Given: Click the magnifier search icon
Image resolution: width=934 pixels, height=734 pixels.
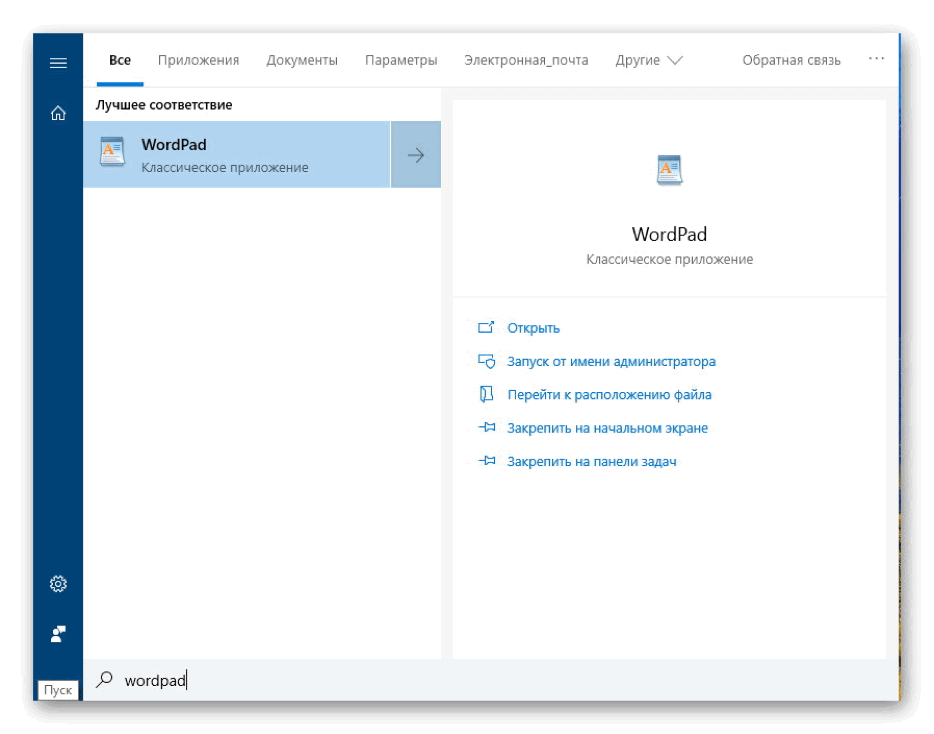Looking at the screenshot, I should tap(104, 679).
